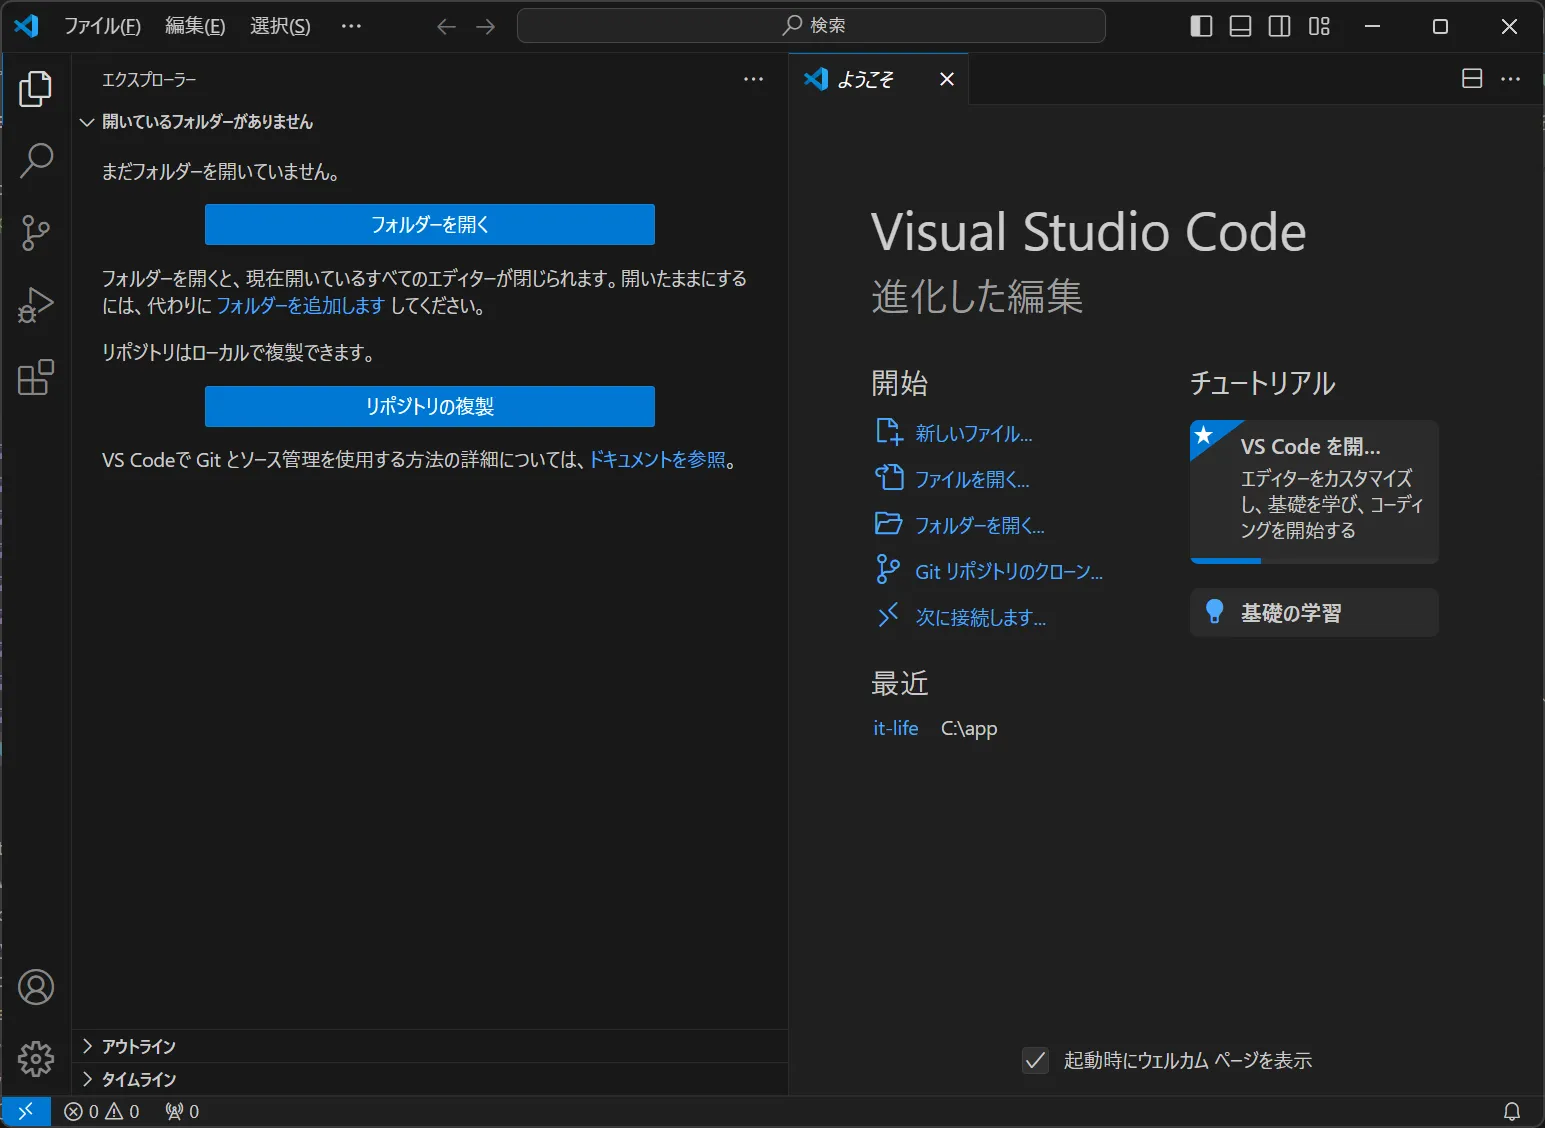Open the ドキュメントを参照 link
Screen dimensions: 1545x1128
tap(657, 460)
